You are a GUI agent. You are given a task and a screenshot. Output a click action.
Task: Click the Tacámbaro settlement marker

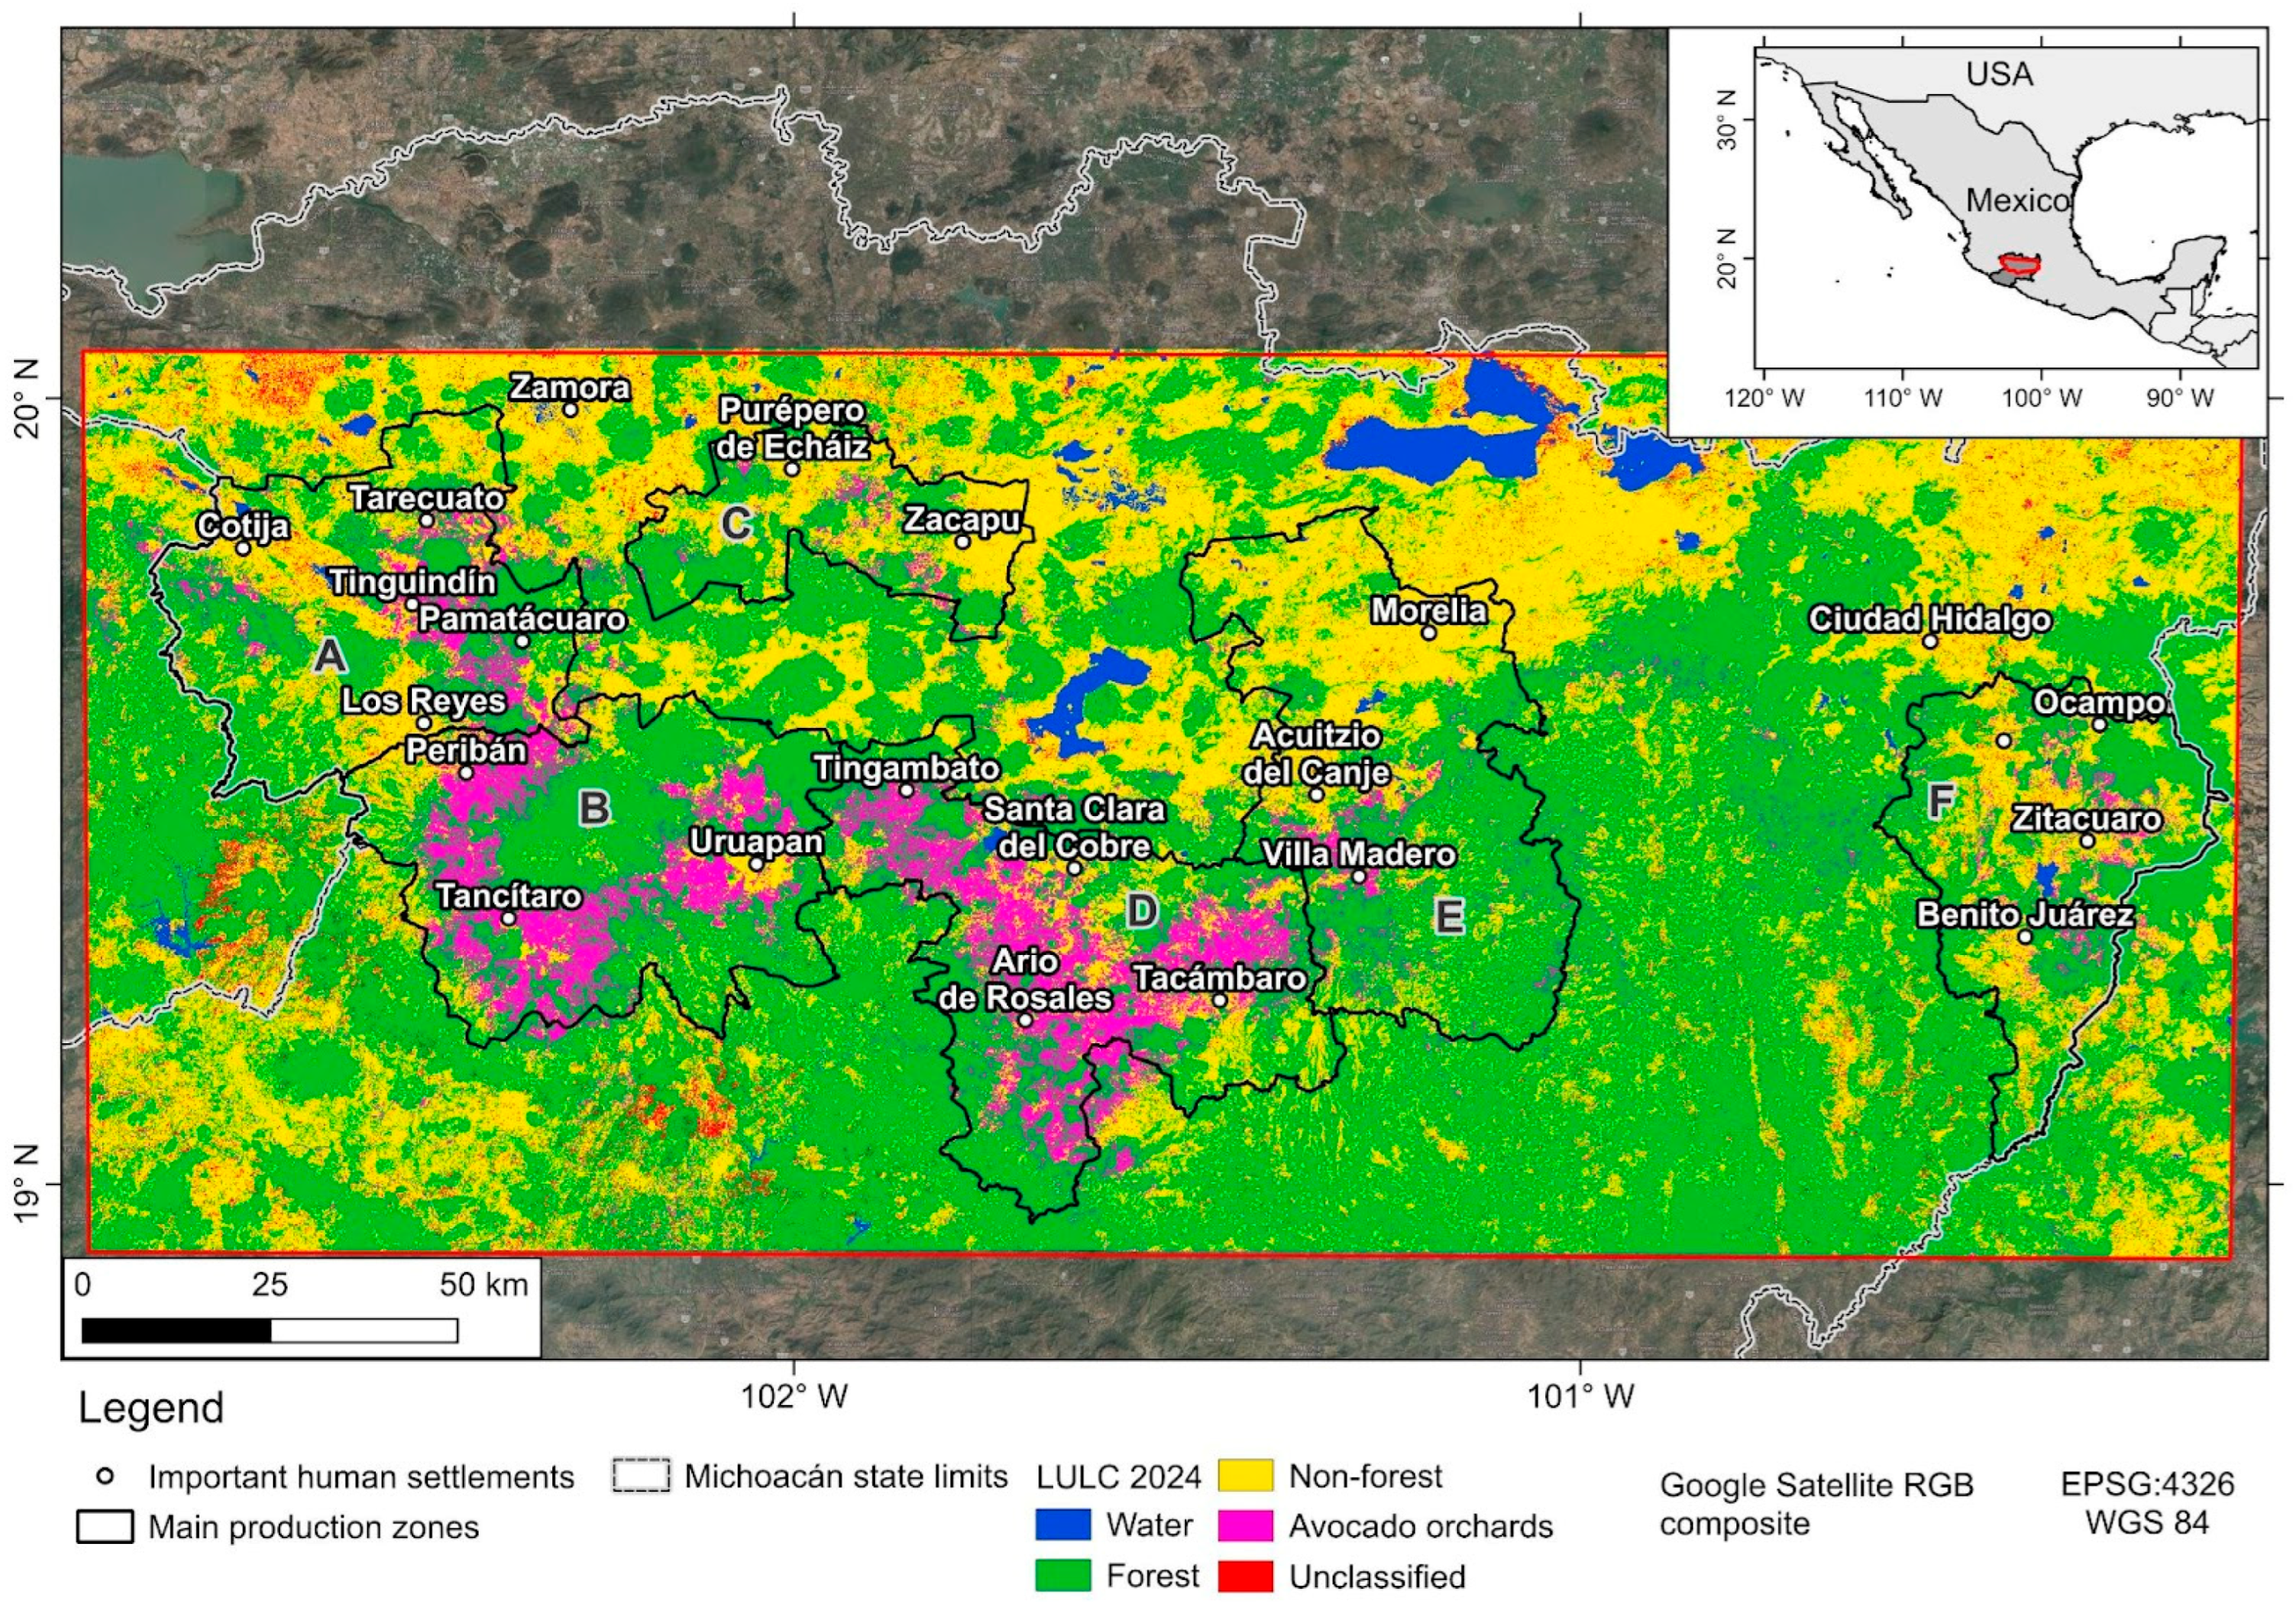pyautogui.click(x=1220, y=1000)
